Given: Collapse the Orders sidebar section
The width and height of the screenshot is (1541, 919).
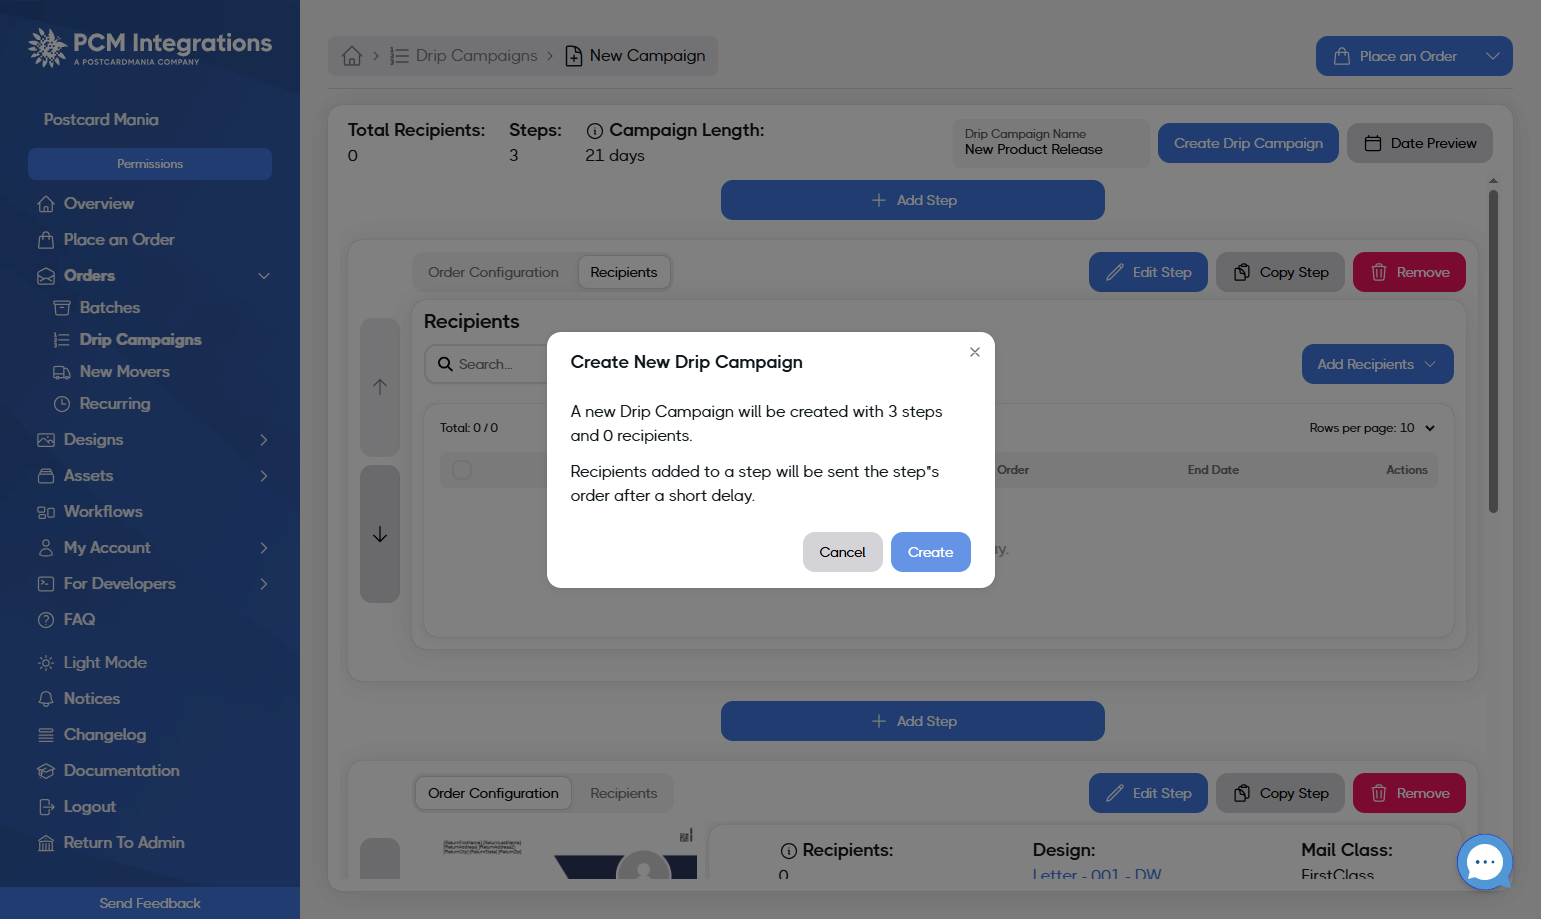Looking at the screenshot, I should coord(264,276).
